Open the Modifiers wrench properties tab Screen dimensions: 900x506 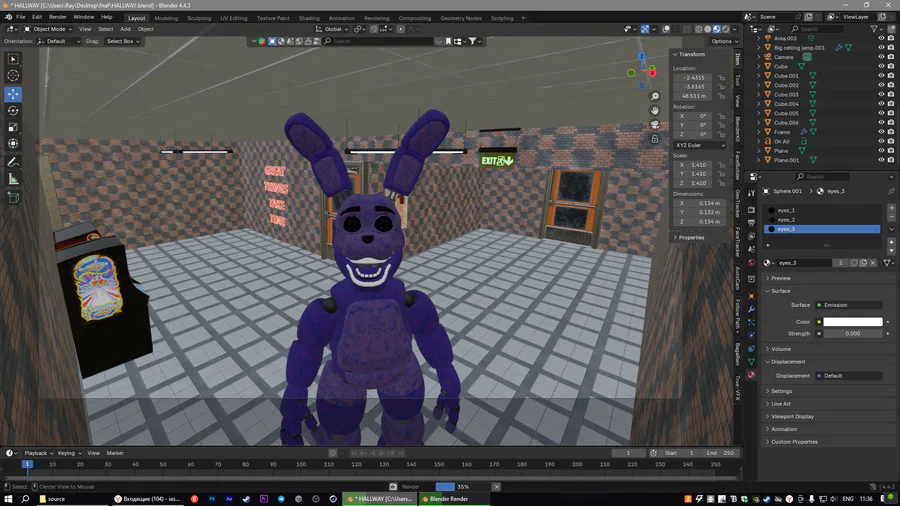pyautogui.click(x=751, y=309)
